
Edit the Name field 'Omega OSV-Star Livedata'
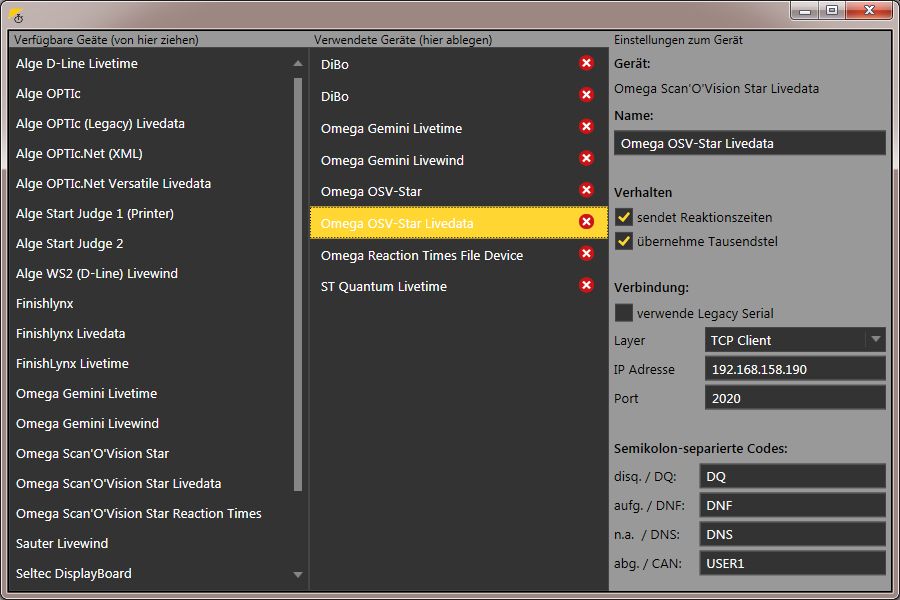[x=750, y=143]
